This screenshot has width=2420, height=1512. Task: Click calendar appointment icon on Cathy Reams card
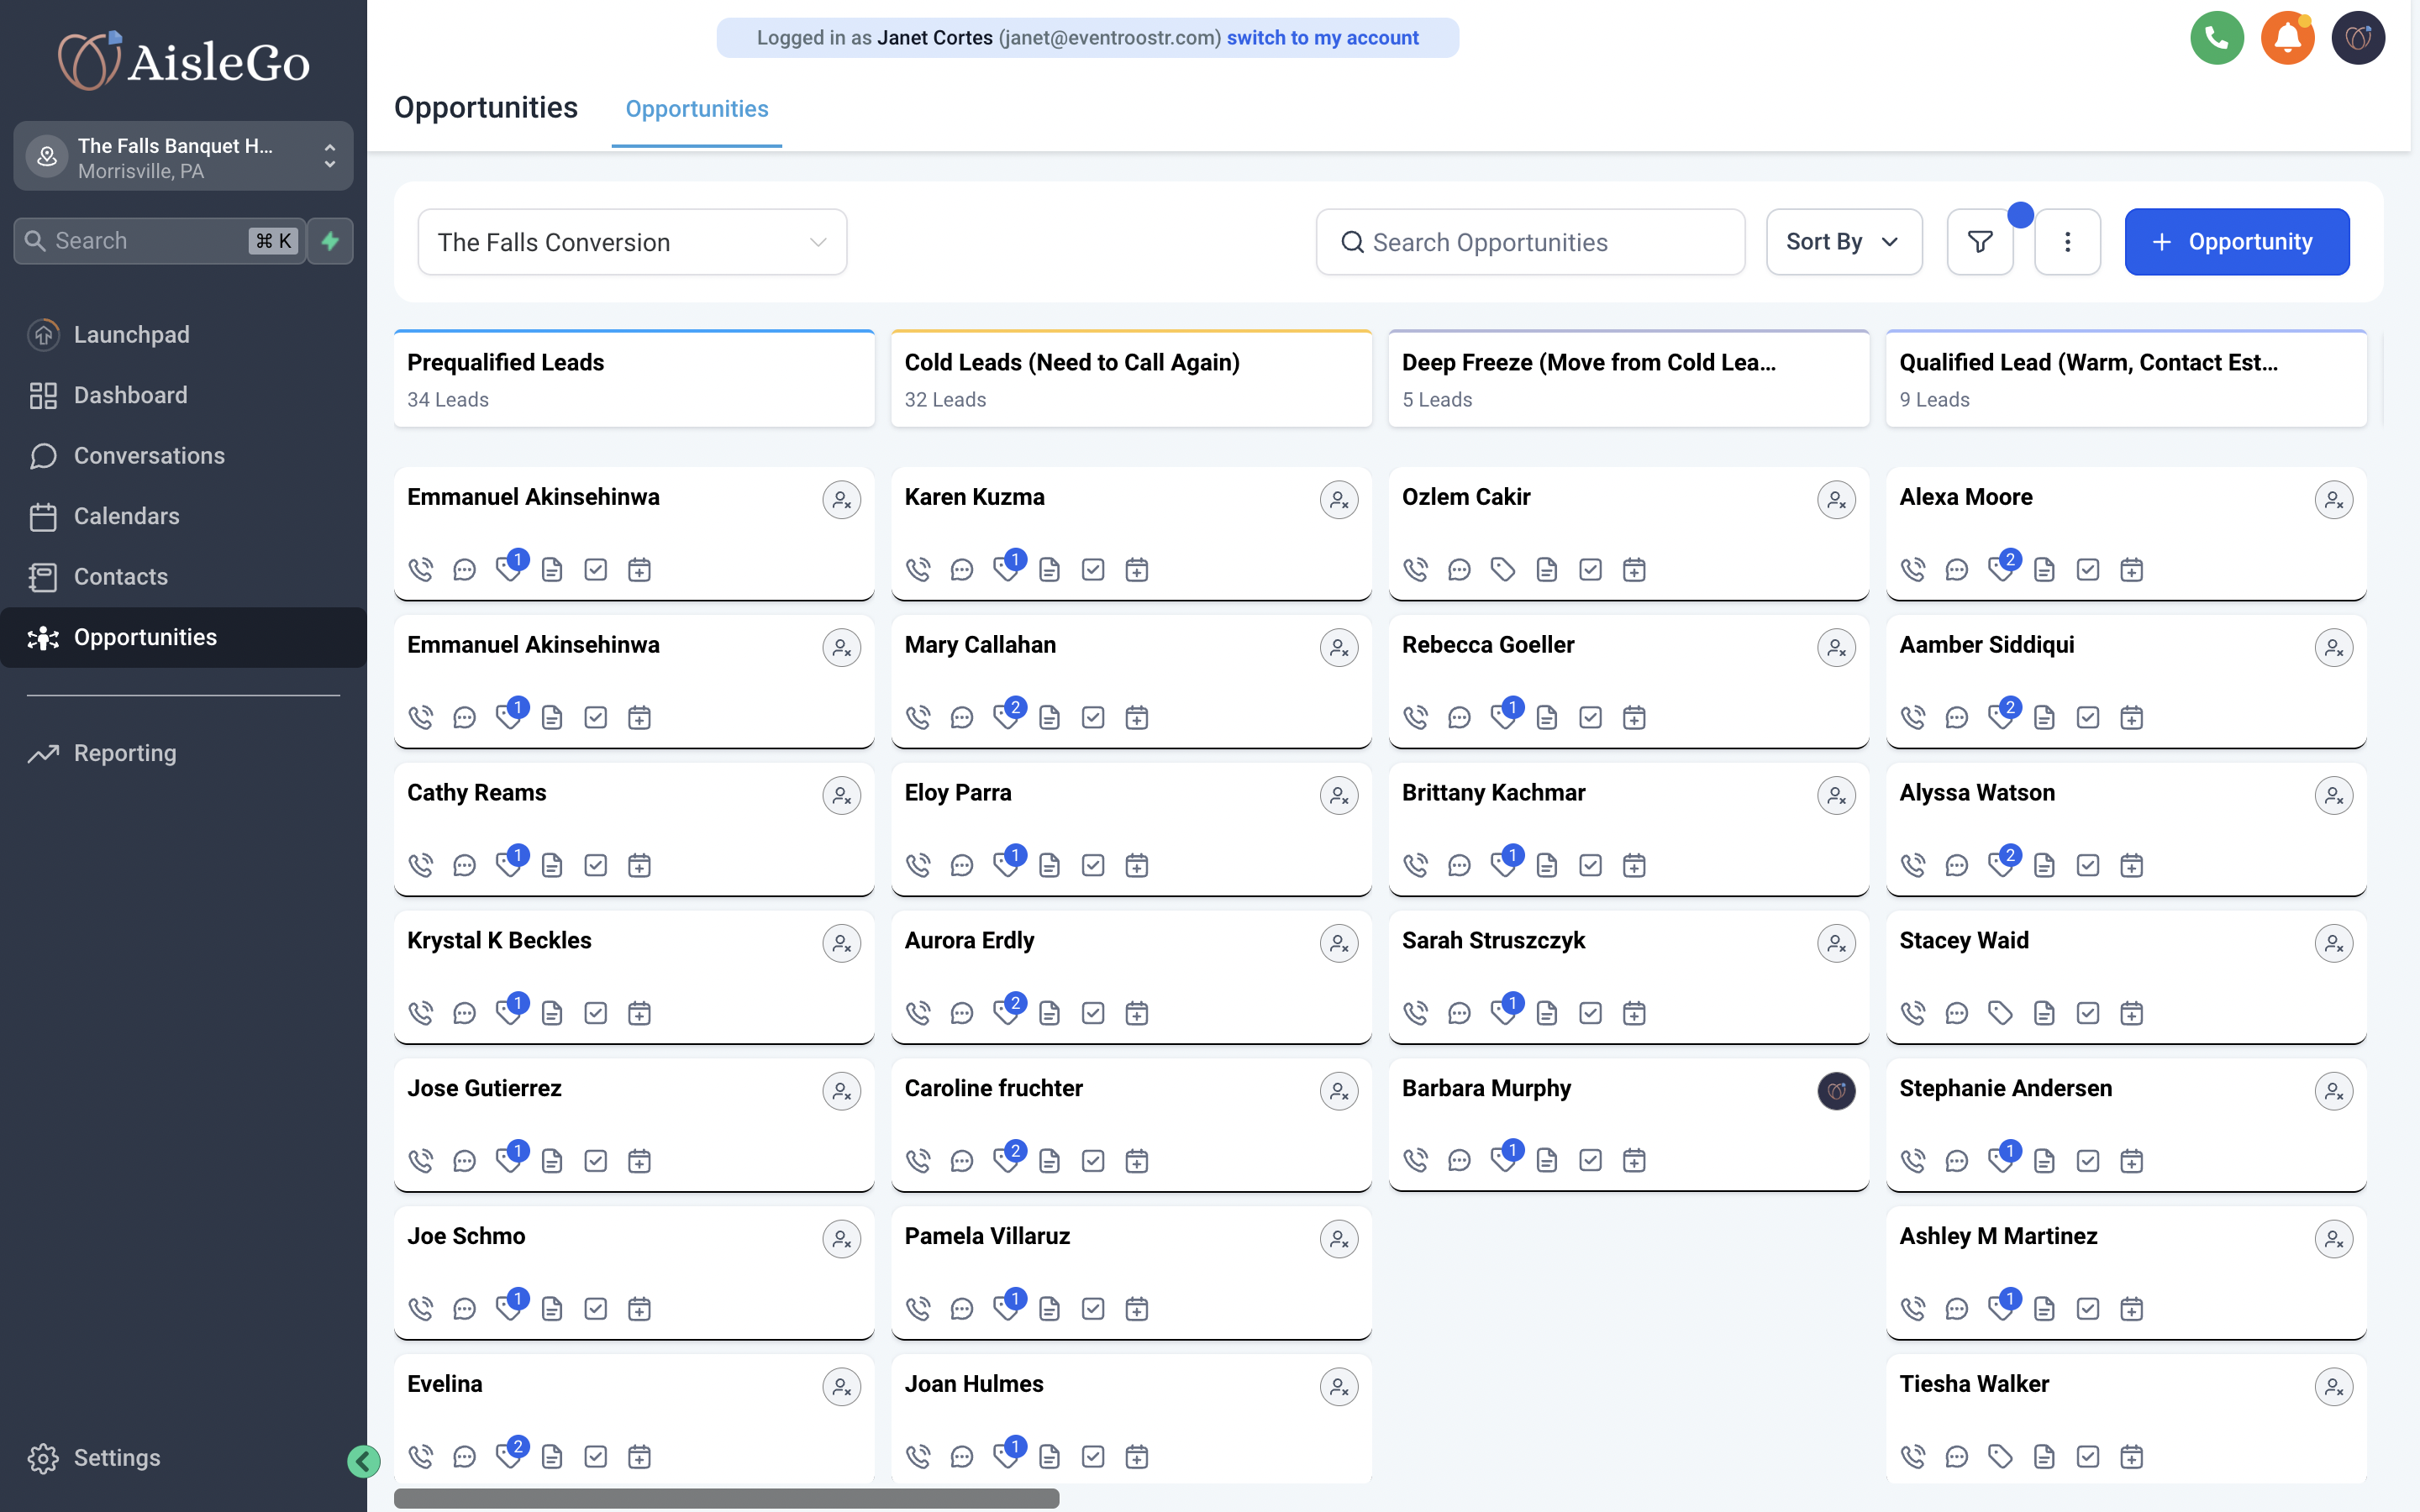pos(639,865)
